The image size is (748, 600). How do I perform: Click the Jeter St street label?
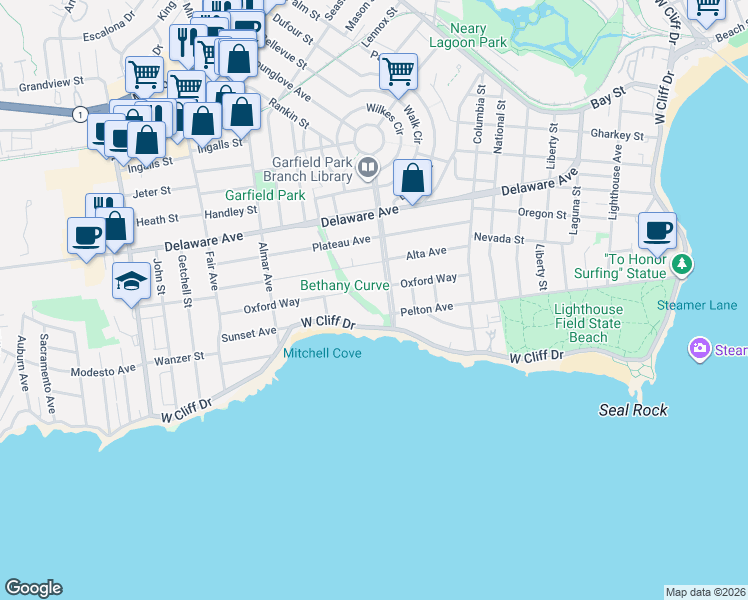pyautogui.click(x=152, y=192)
